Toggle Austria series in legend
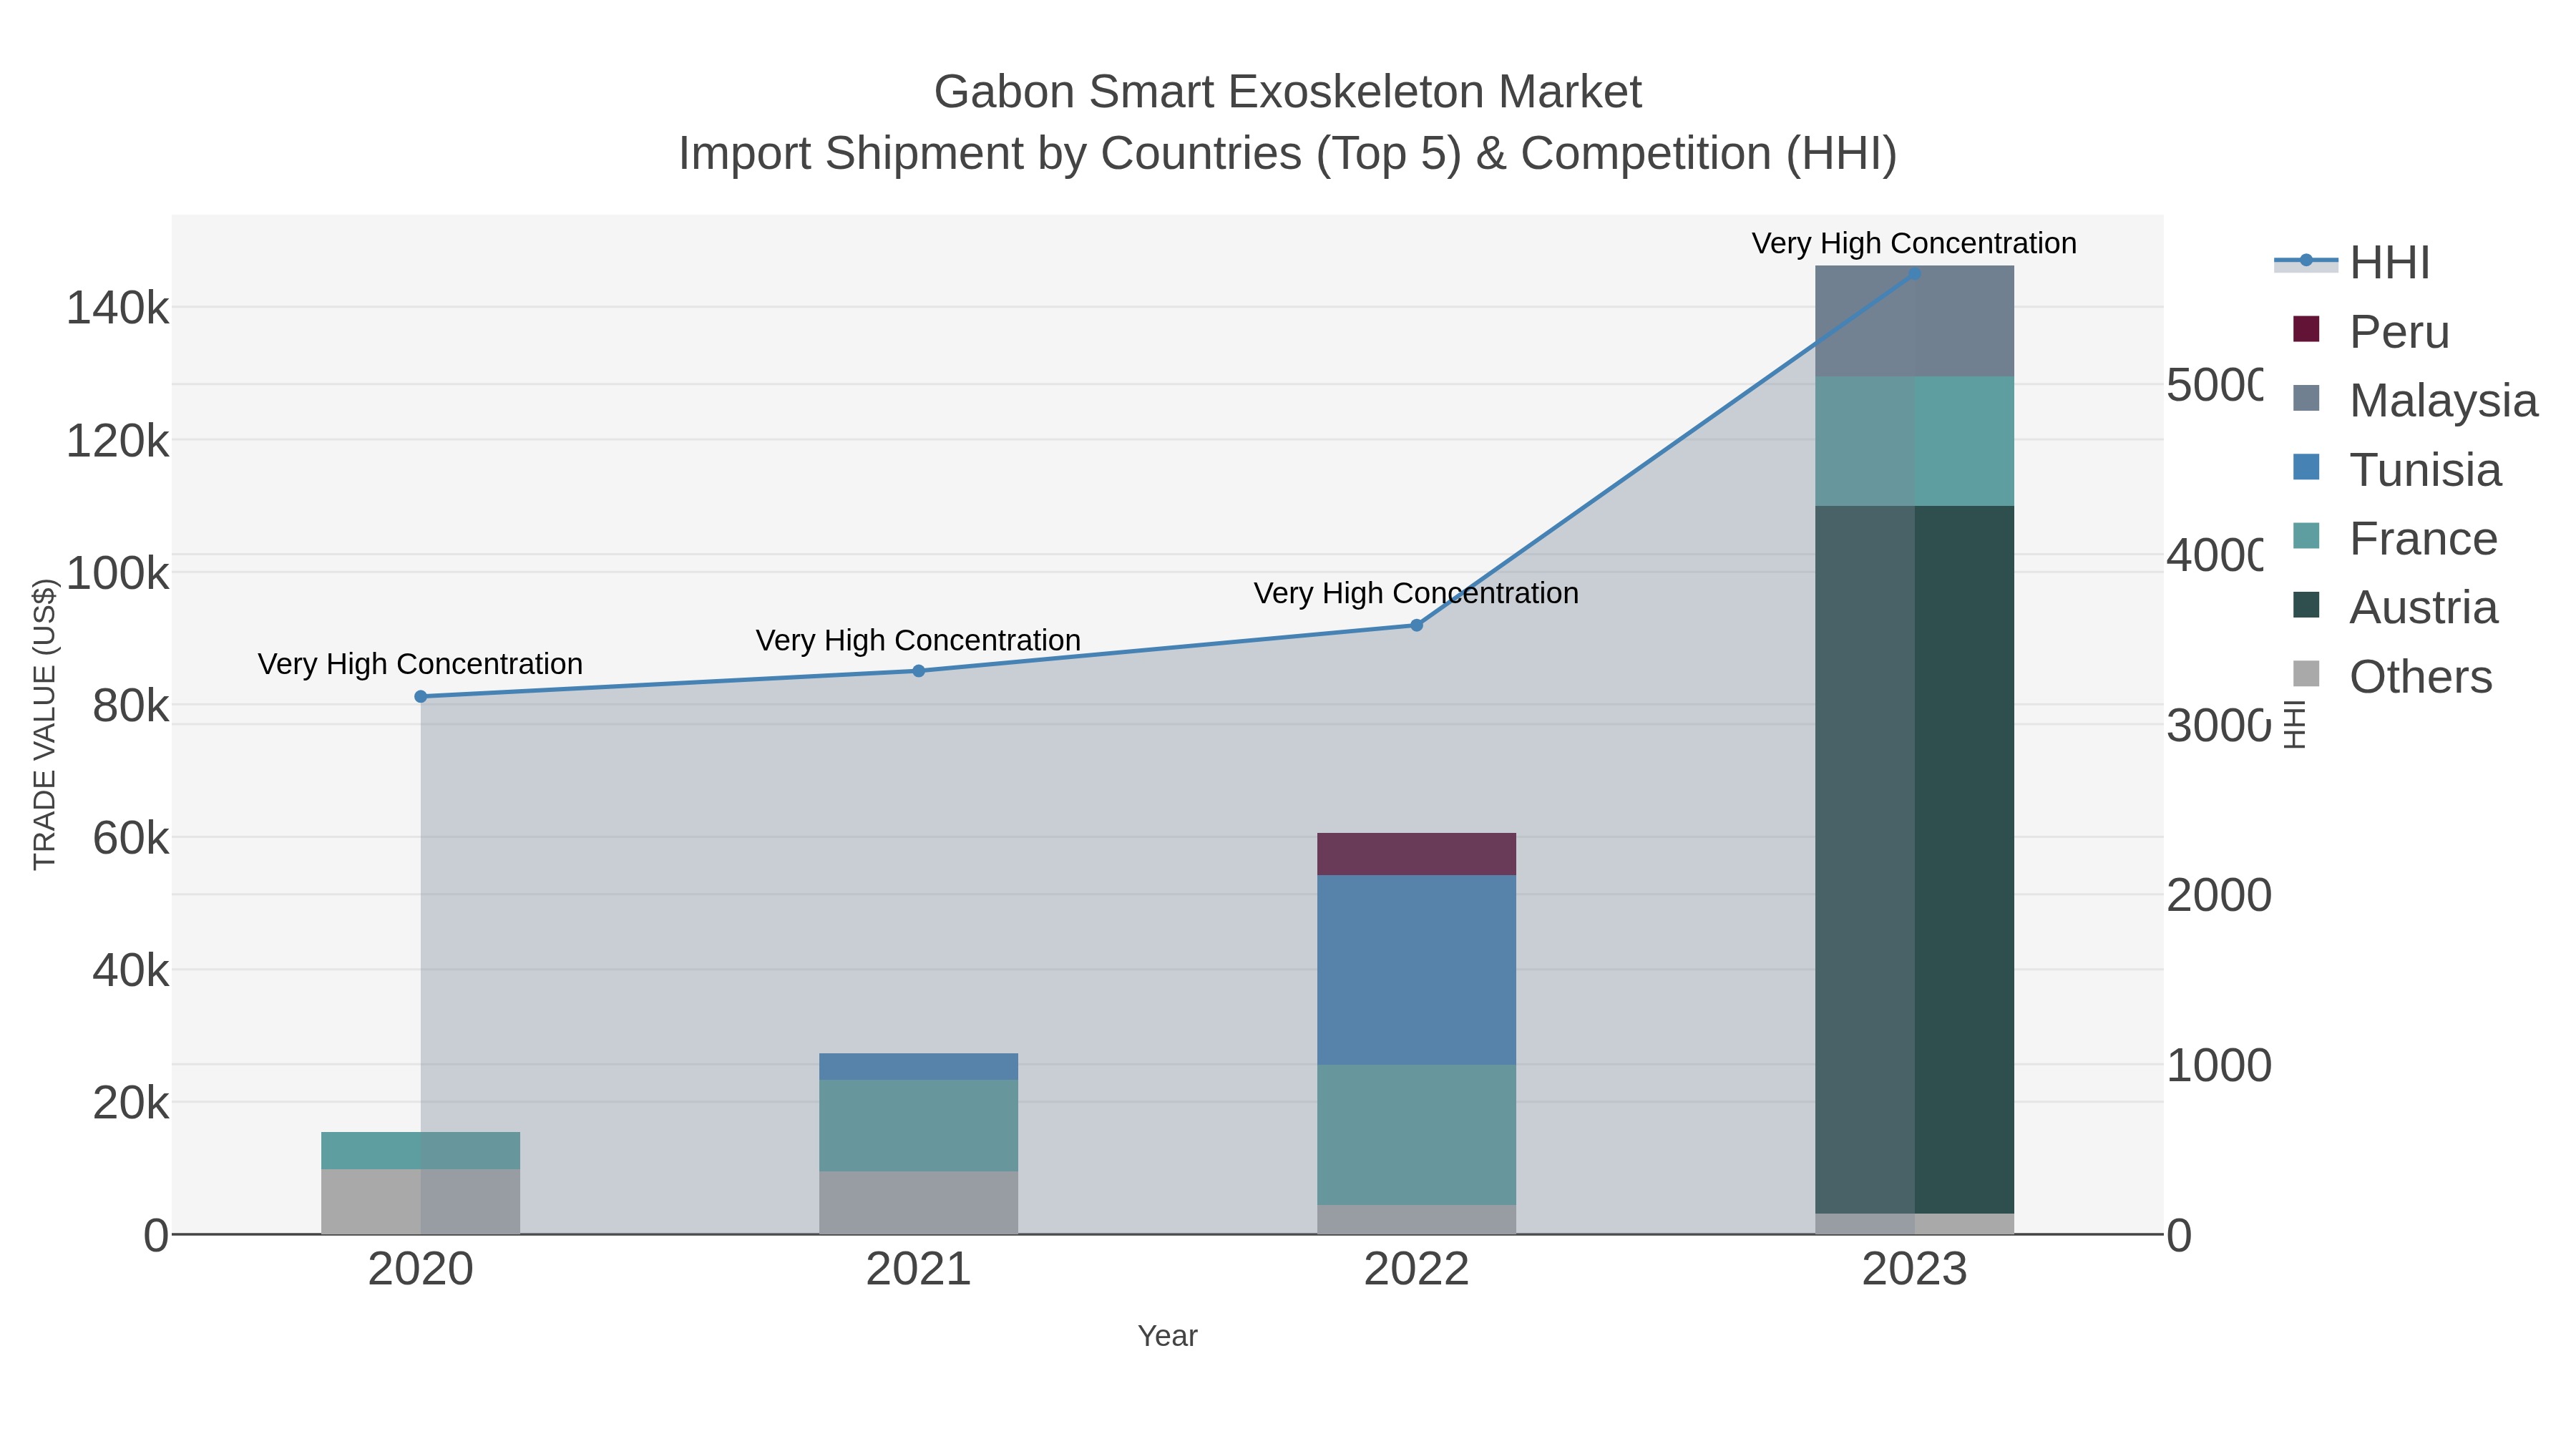The height and width of the screenshot is (1449, 2576). (2394, 607)
